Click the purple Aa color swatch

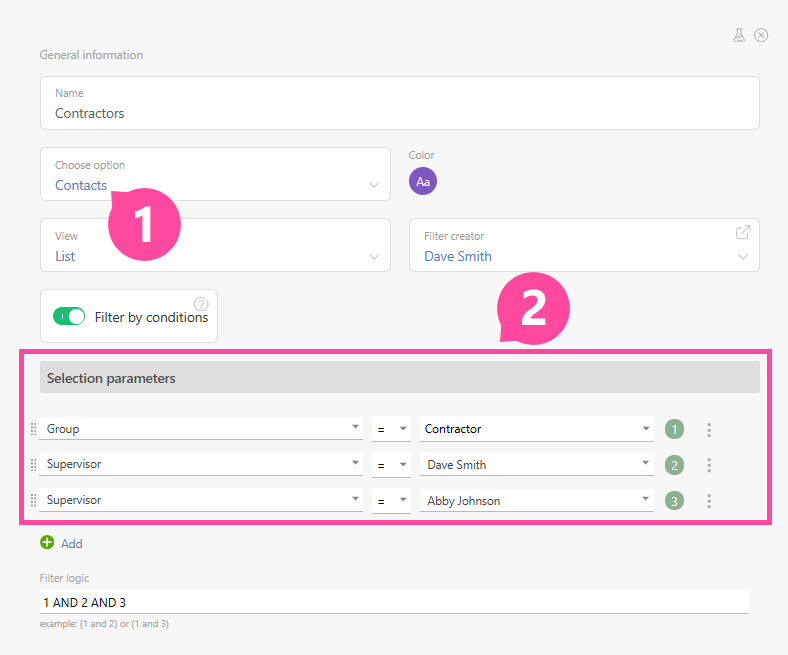coord(423,181)
